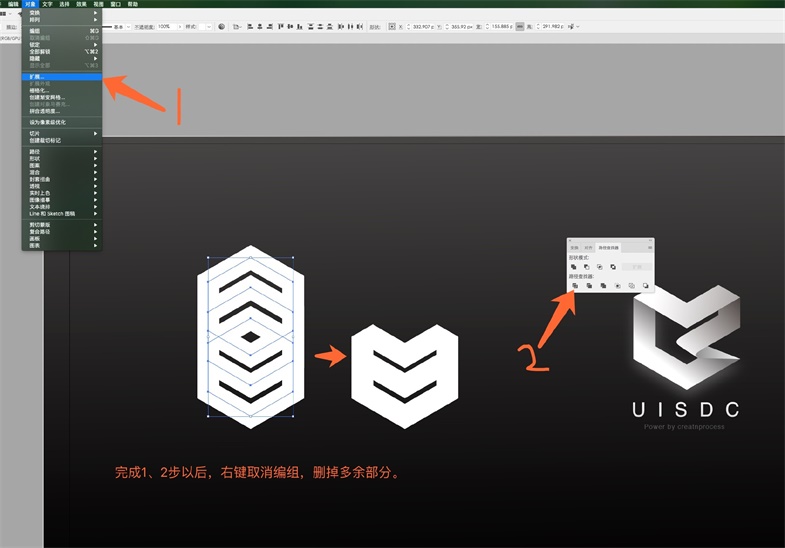This screenshot has width=785, height=548.
Task: Click the Minus Front shape mode icon
Action: pyautogui.click(x=586, y=267)
